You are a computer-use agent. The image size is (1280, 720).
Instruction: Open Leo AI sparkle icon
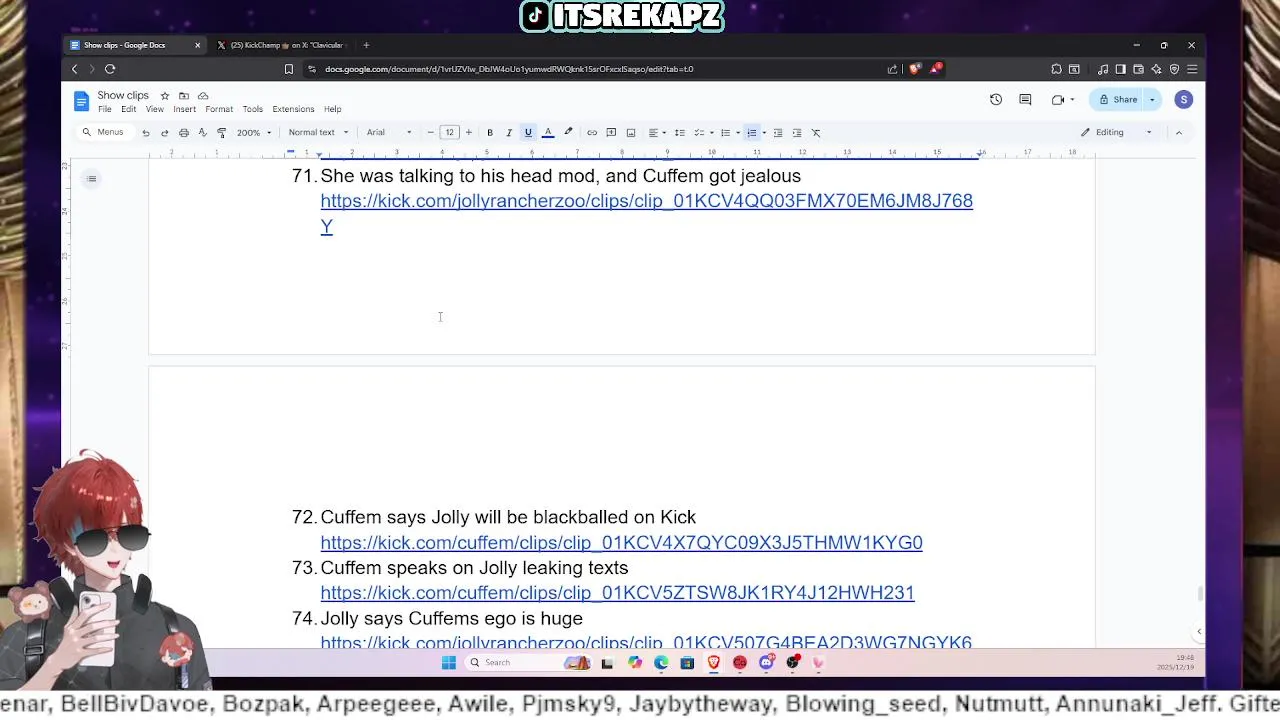point(1156,69)
